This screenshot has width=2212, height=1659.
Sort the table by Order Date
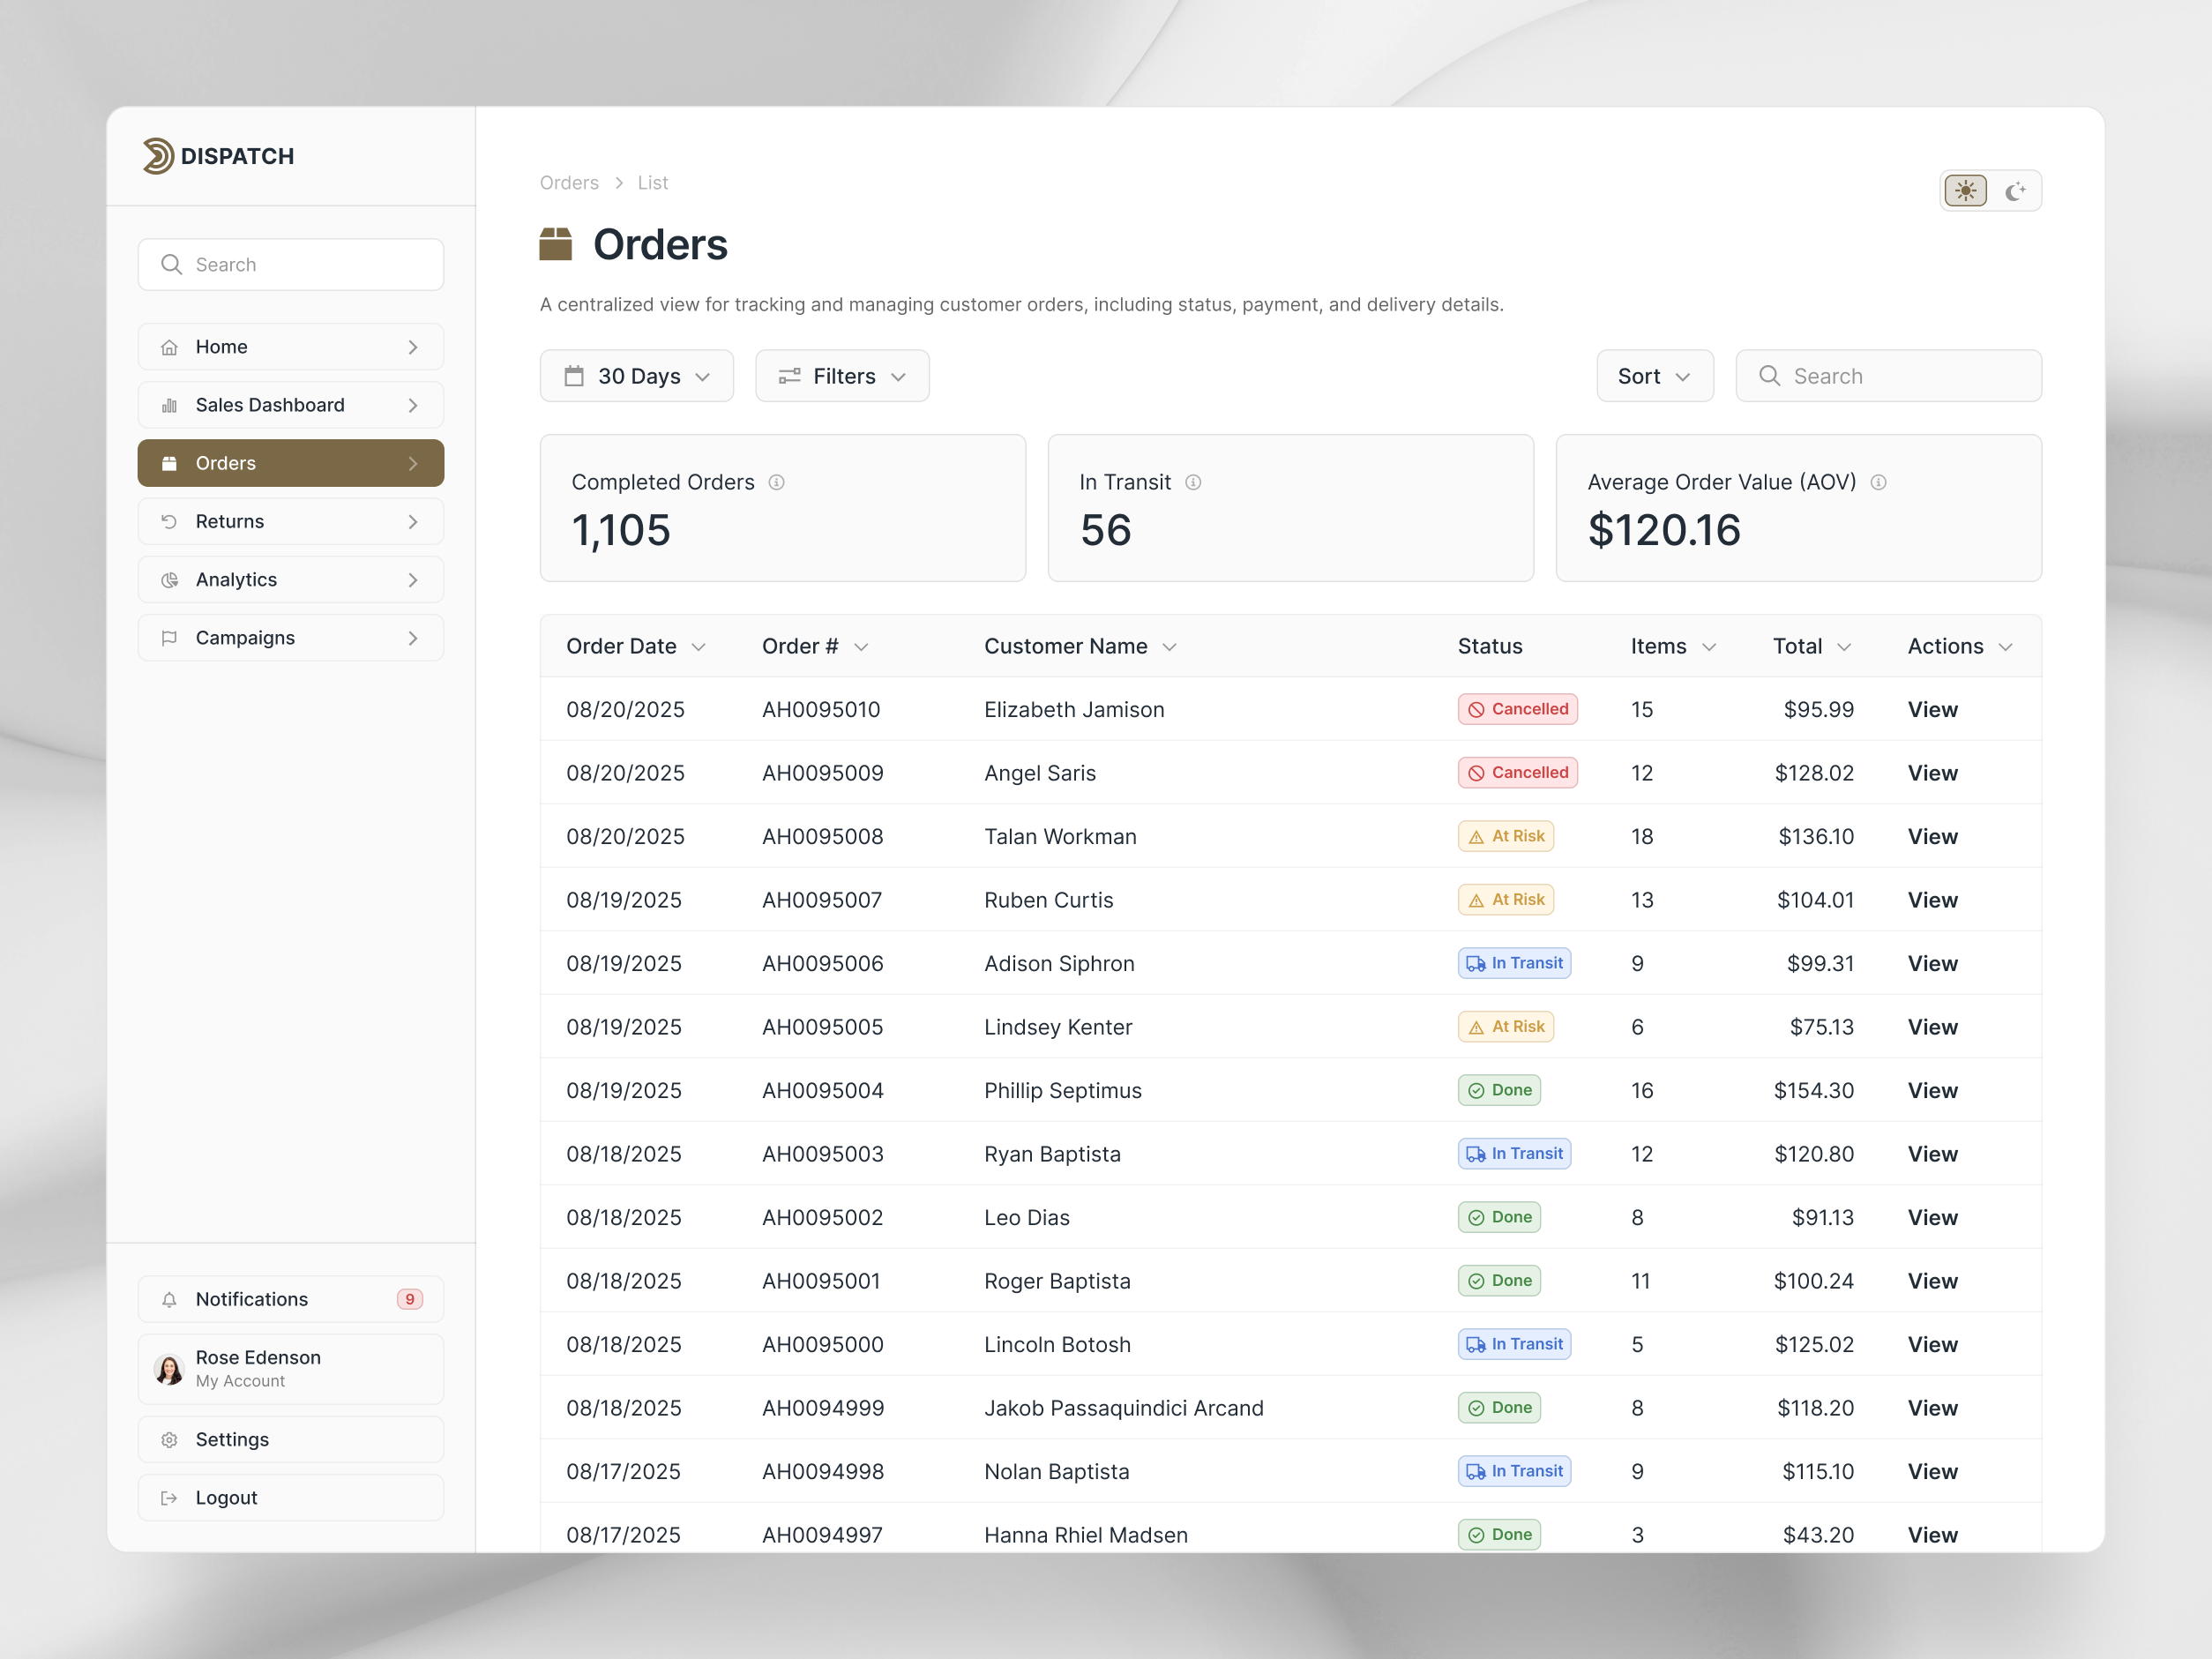[x=636, y=646]
